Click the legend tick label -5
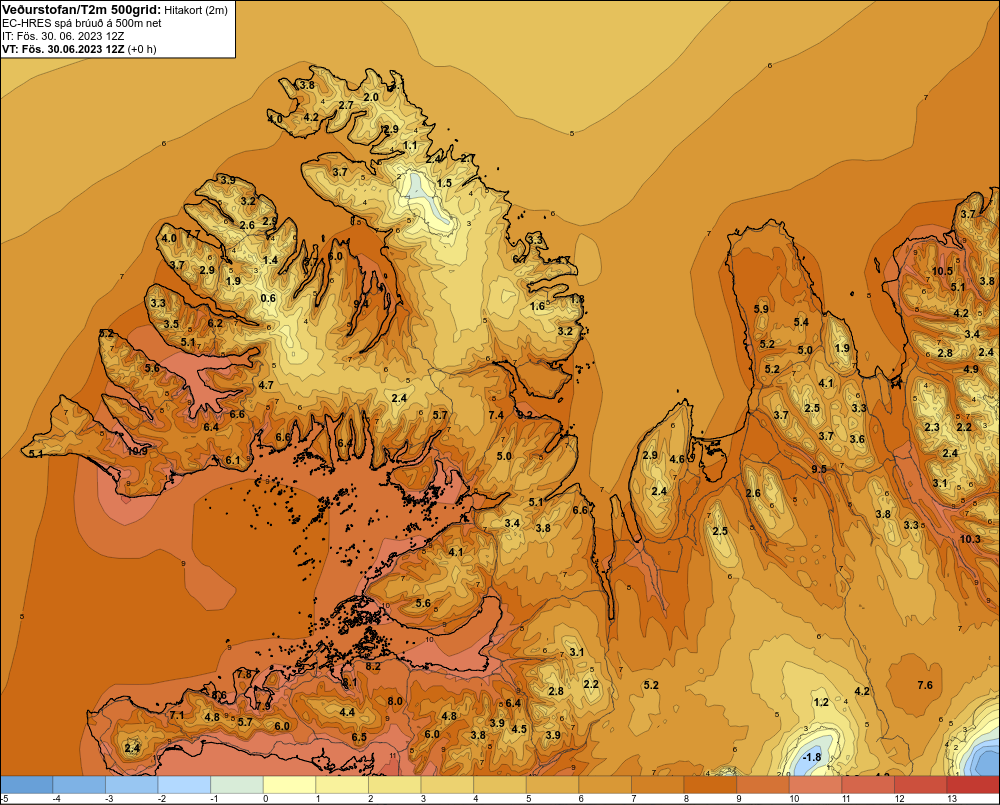 tap(4, 799)
